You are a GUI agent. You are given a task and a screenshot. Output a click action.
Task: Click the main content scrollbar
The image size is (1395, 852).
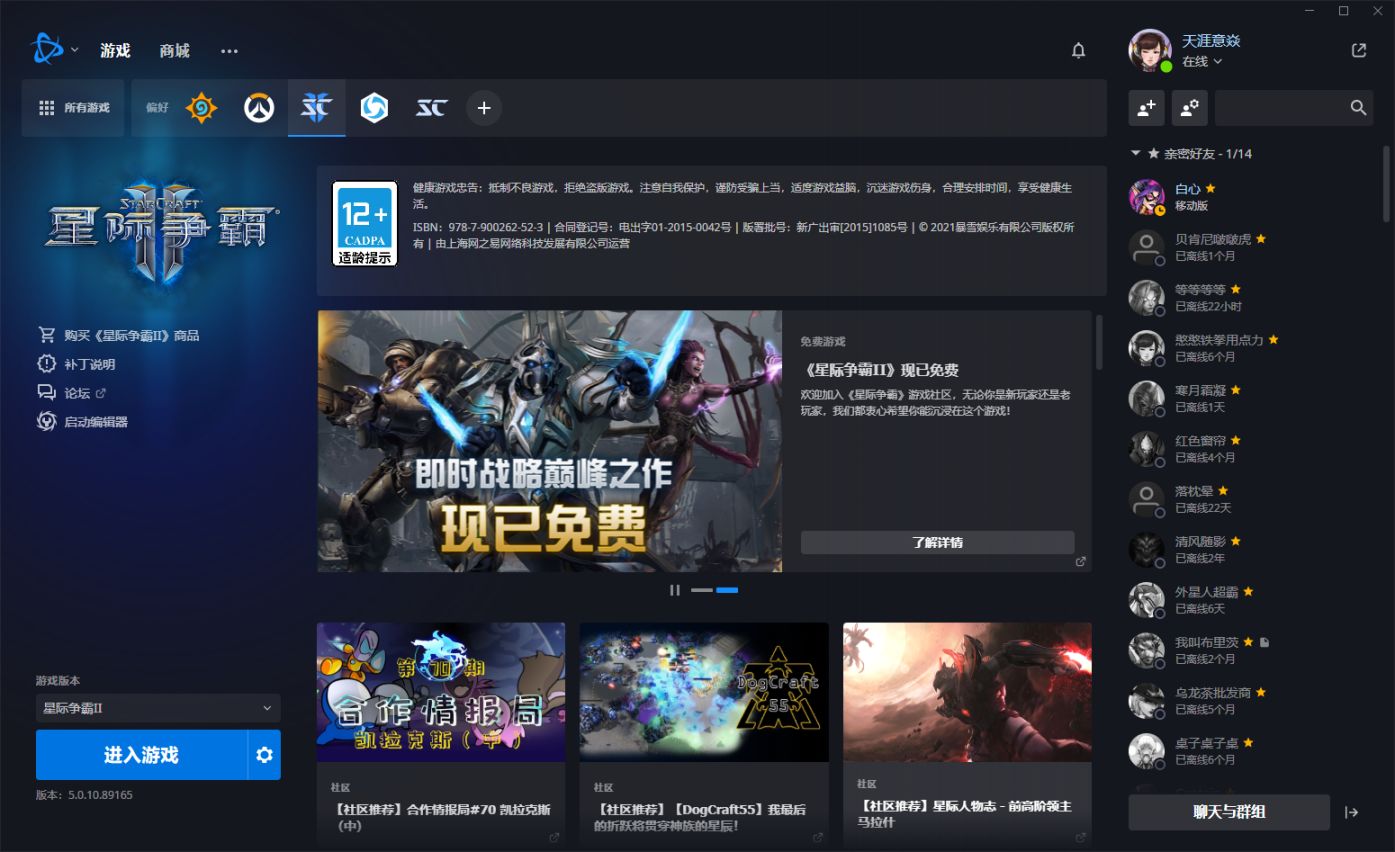point(1100,342)
